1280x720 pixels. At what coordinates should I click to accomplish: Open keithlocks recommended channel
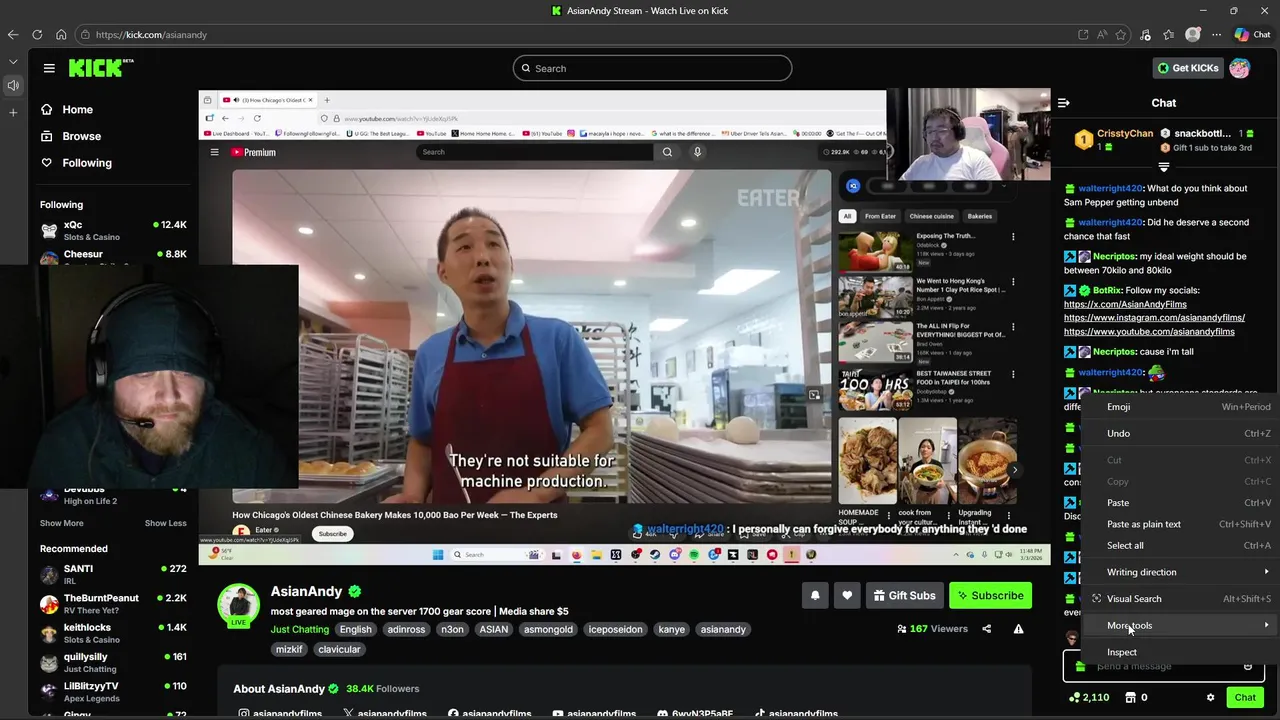[113, 633]
